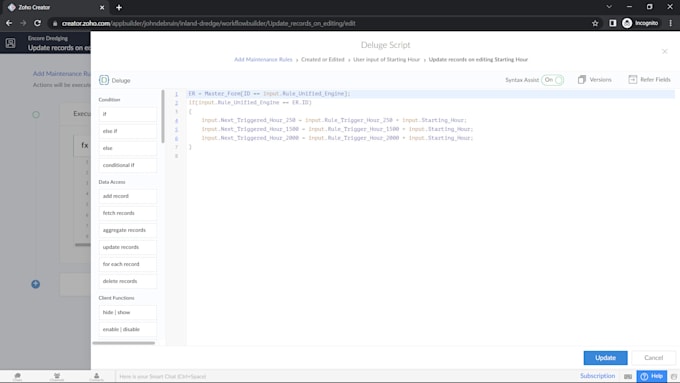The image size is (680, 383).
Task: Bookmark this page with the star icon
Action: 595,23
